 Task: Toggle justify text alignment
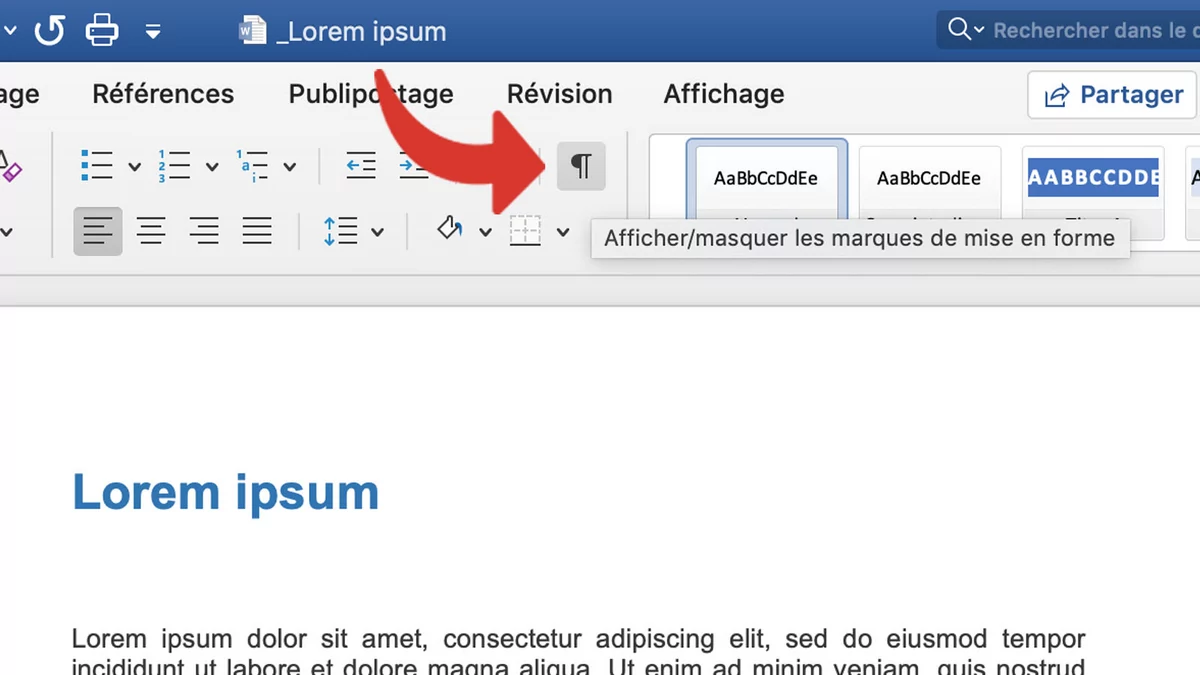click(x=257, y=232)
